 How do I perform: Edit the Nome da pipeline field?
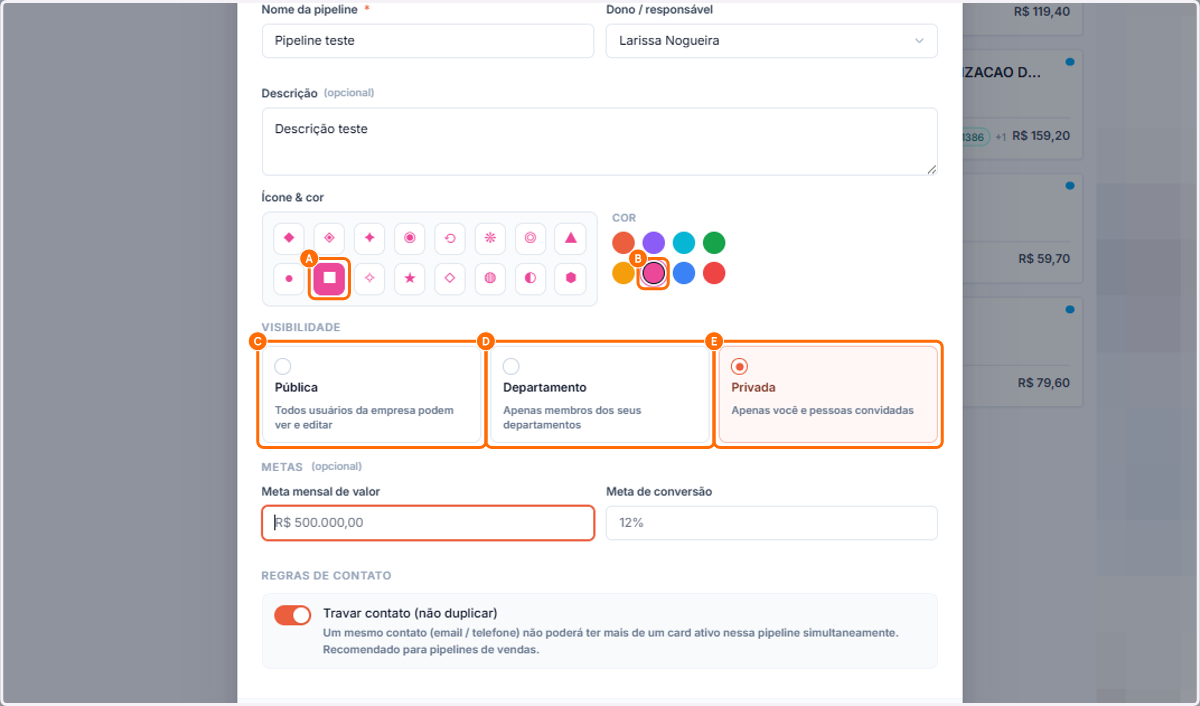(428, 41)
